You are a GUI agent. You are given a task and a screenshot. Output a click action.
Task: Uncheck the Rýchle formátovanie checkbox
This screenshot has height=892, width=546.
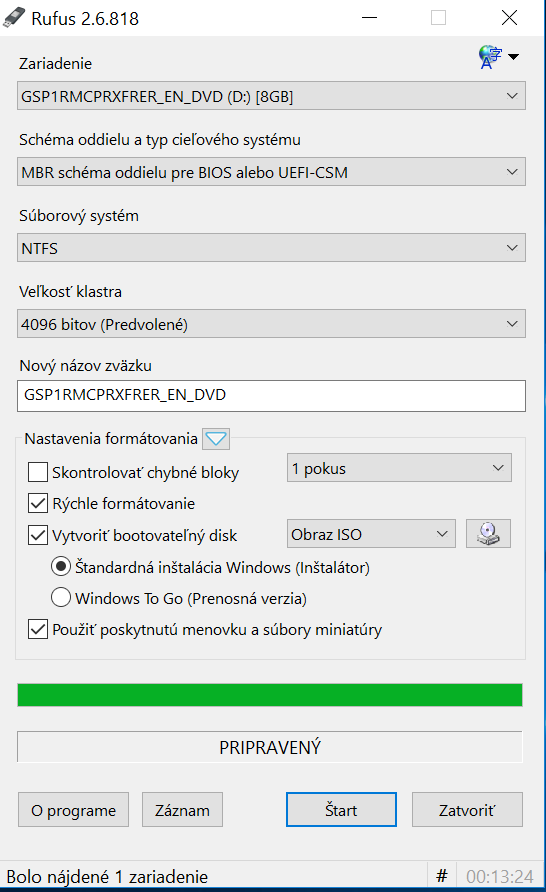pyautogui.click(x=38, y=503)
